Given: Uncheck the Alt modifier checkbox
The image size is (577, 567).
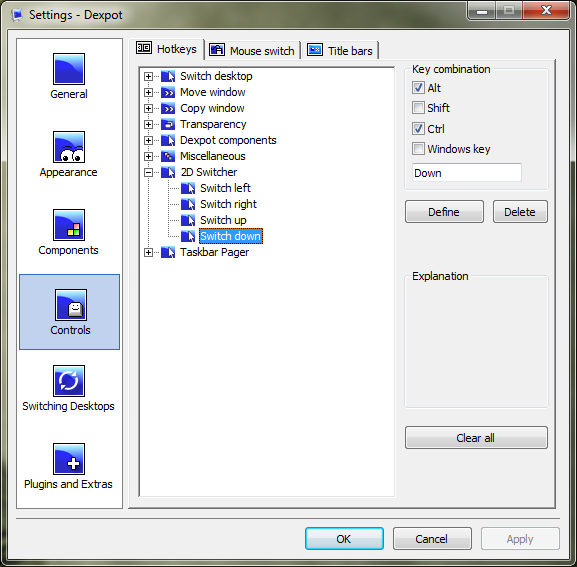Looking at the screenshot, I should (x=418, y=88).
